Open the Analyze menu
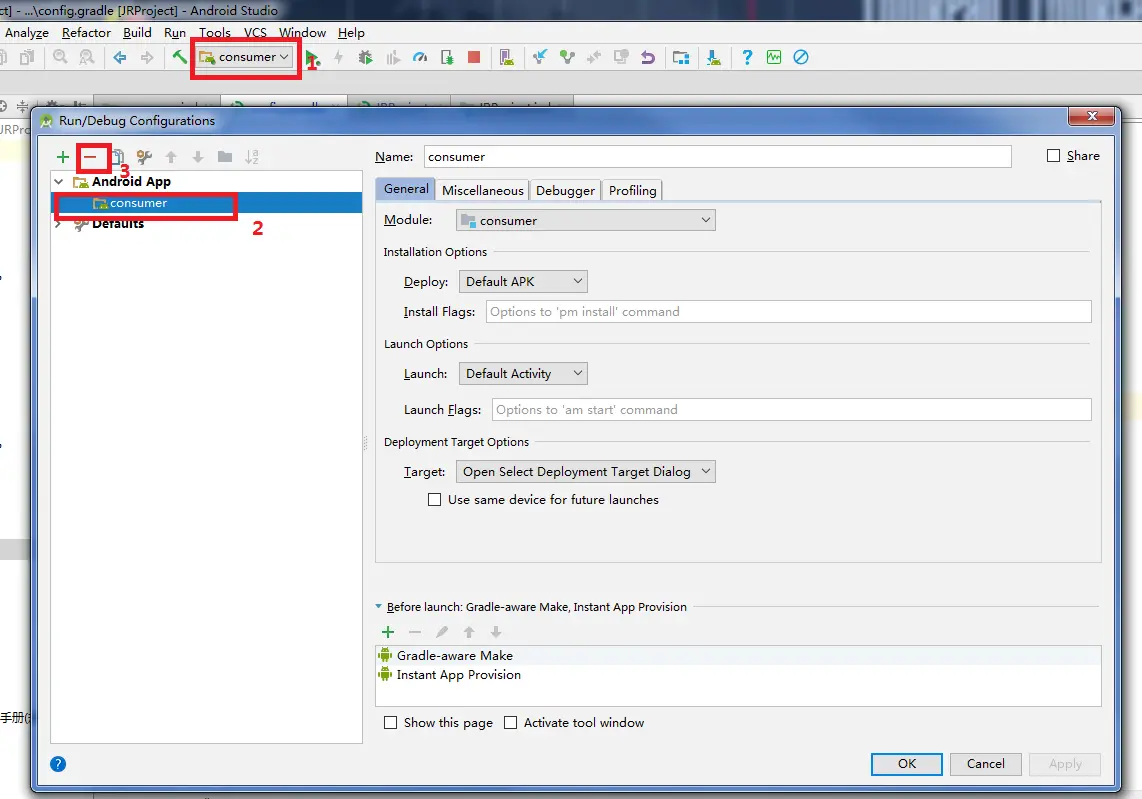Image resolution: width=1142 pixels, height=799 pixels. [x=27, y=33]
